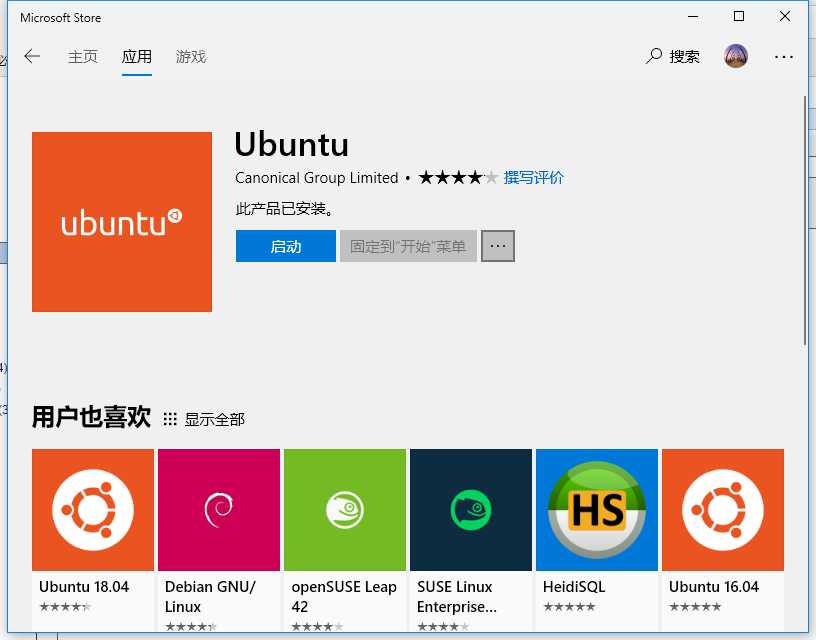The height and width of the screenshot is (640, 816).
Task: Click 显示全部 show all link
Action: (214, 419)
